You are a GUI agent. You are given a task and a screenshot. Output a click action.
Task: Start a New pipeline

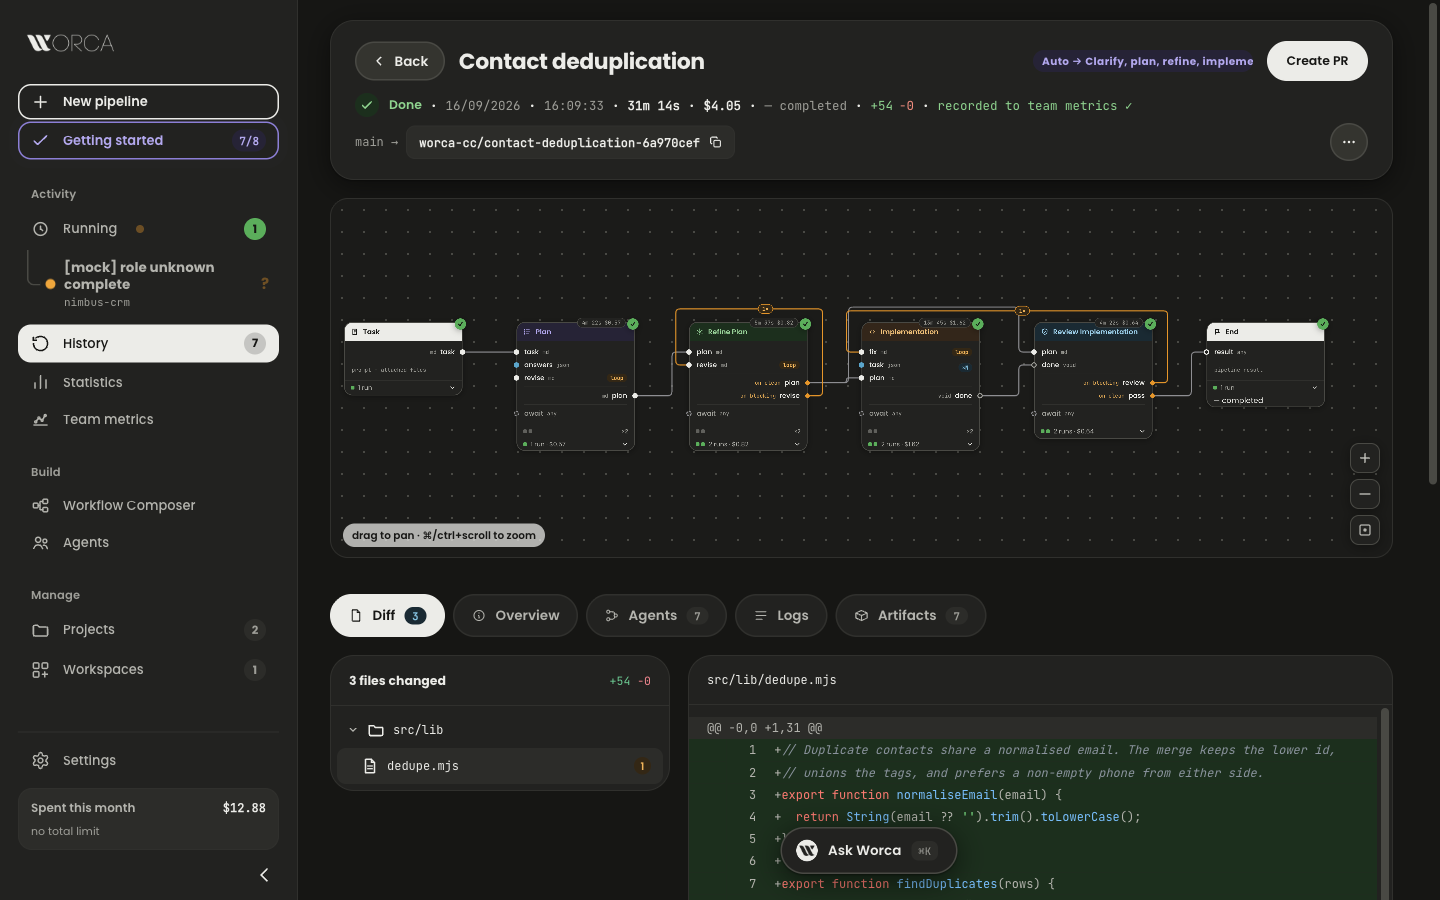pyautogui.click(x=148, y=102)
